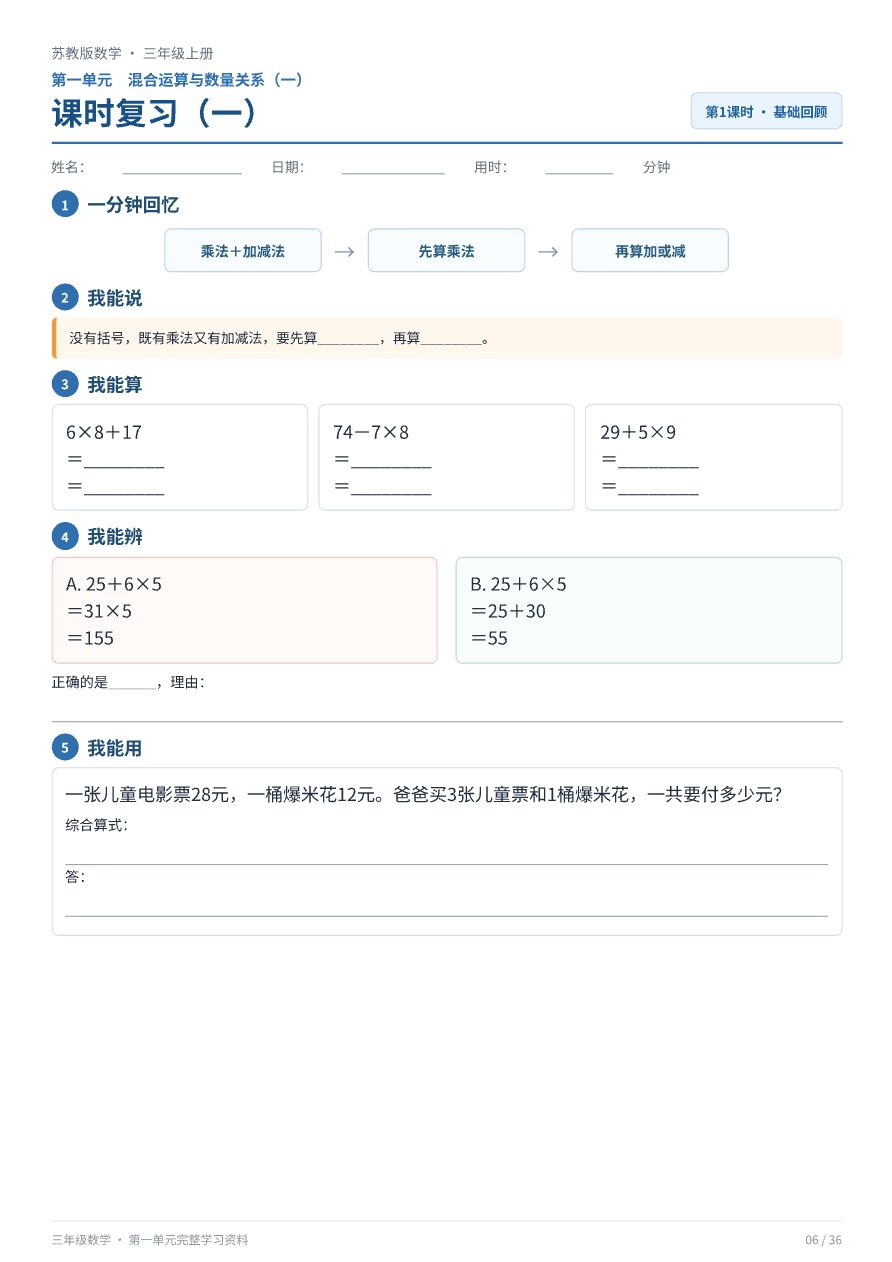
Task: Click the 分钟 unit label
Action: pyautogui.click(x=656, y=168)
